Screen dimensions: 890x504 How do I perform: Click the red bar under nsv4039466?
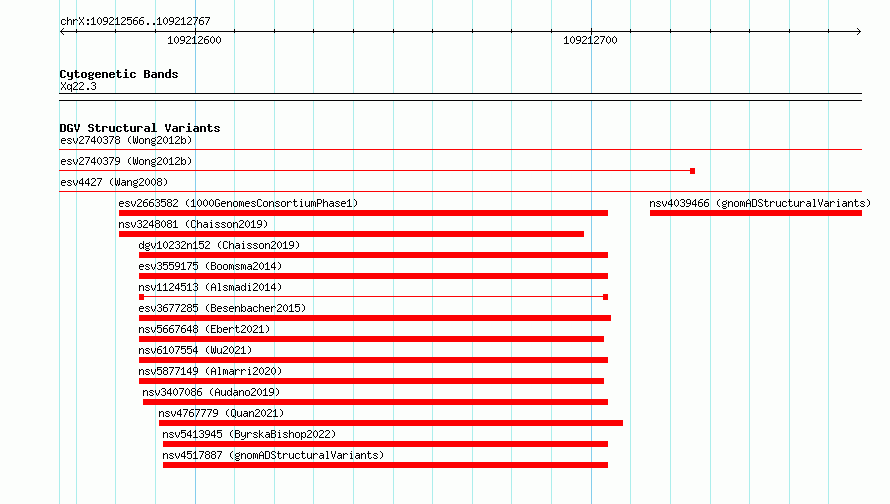[x=756, y=213]
